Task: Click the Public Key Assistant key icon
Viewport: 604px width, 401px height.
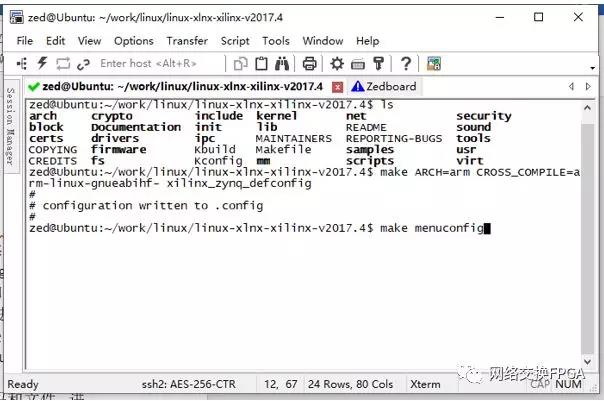Action: [x=379, y=64]
